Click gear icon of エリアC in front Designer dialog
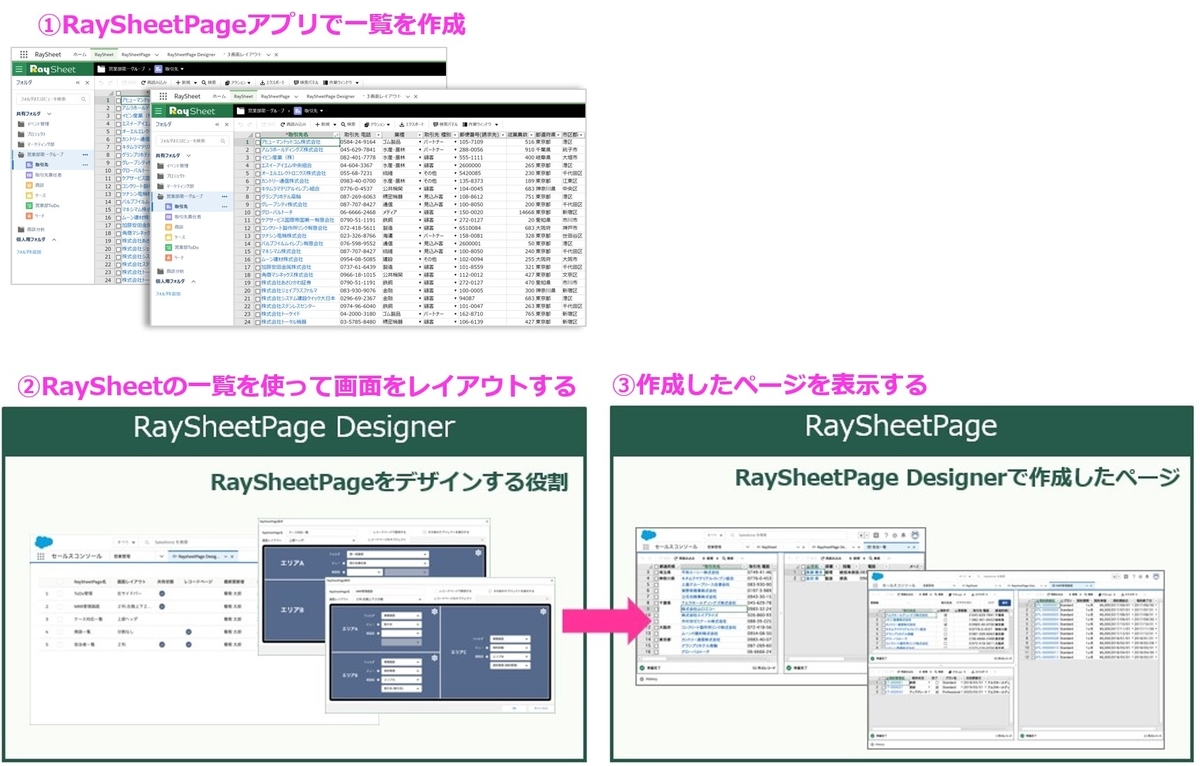Viewport: 1200px width, 766px height. [x=543, y=612]
